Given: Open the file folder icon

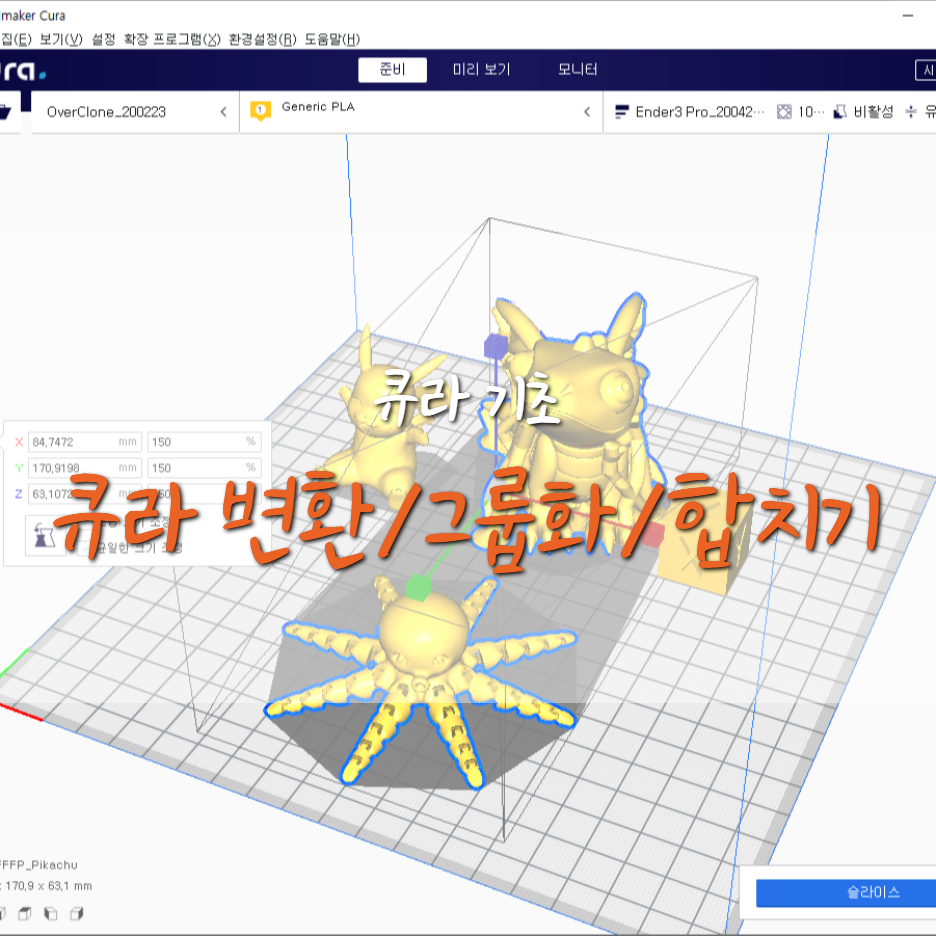Looking at the screenshot, I should point(5,112).
